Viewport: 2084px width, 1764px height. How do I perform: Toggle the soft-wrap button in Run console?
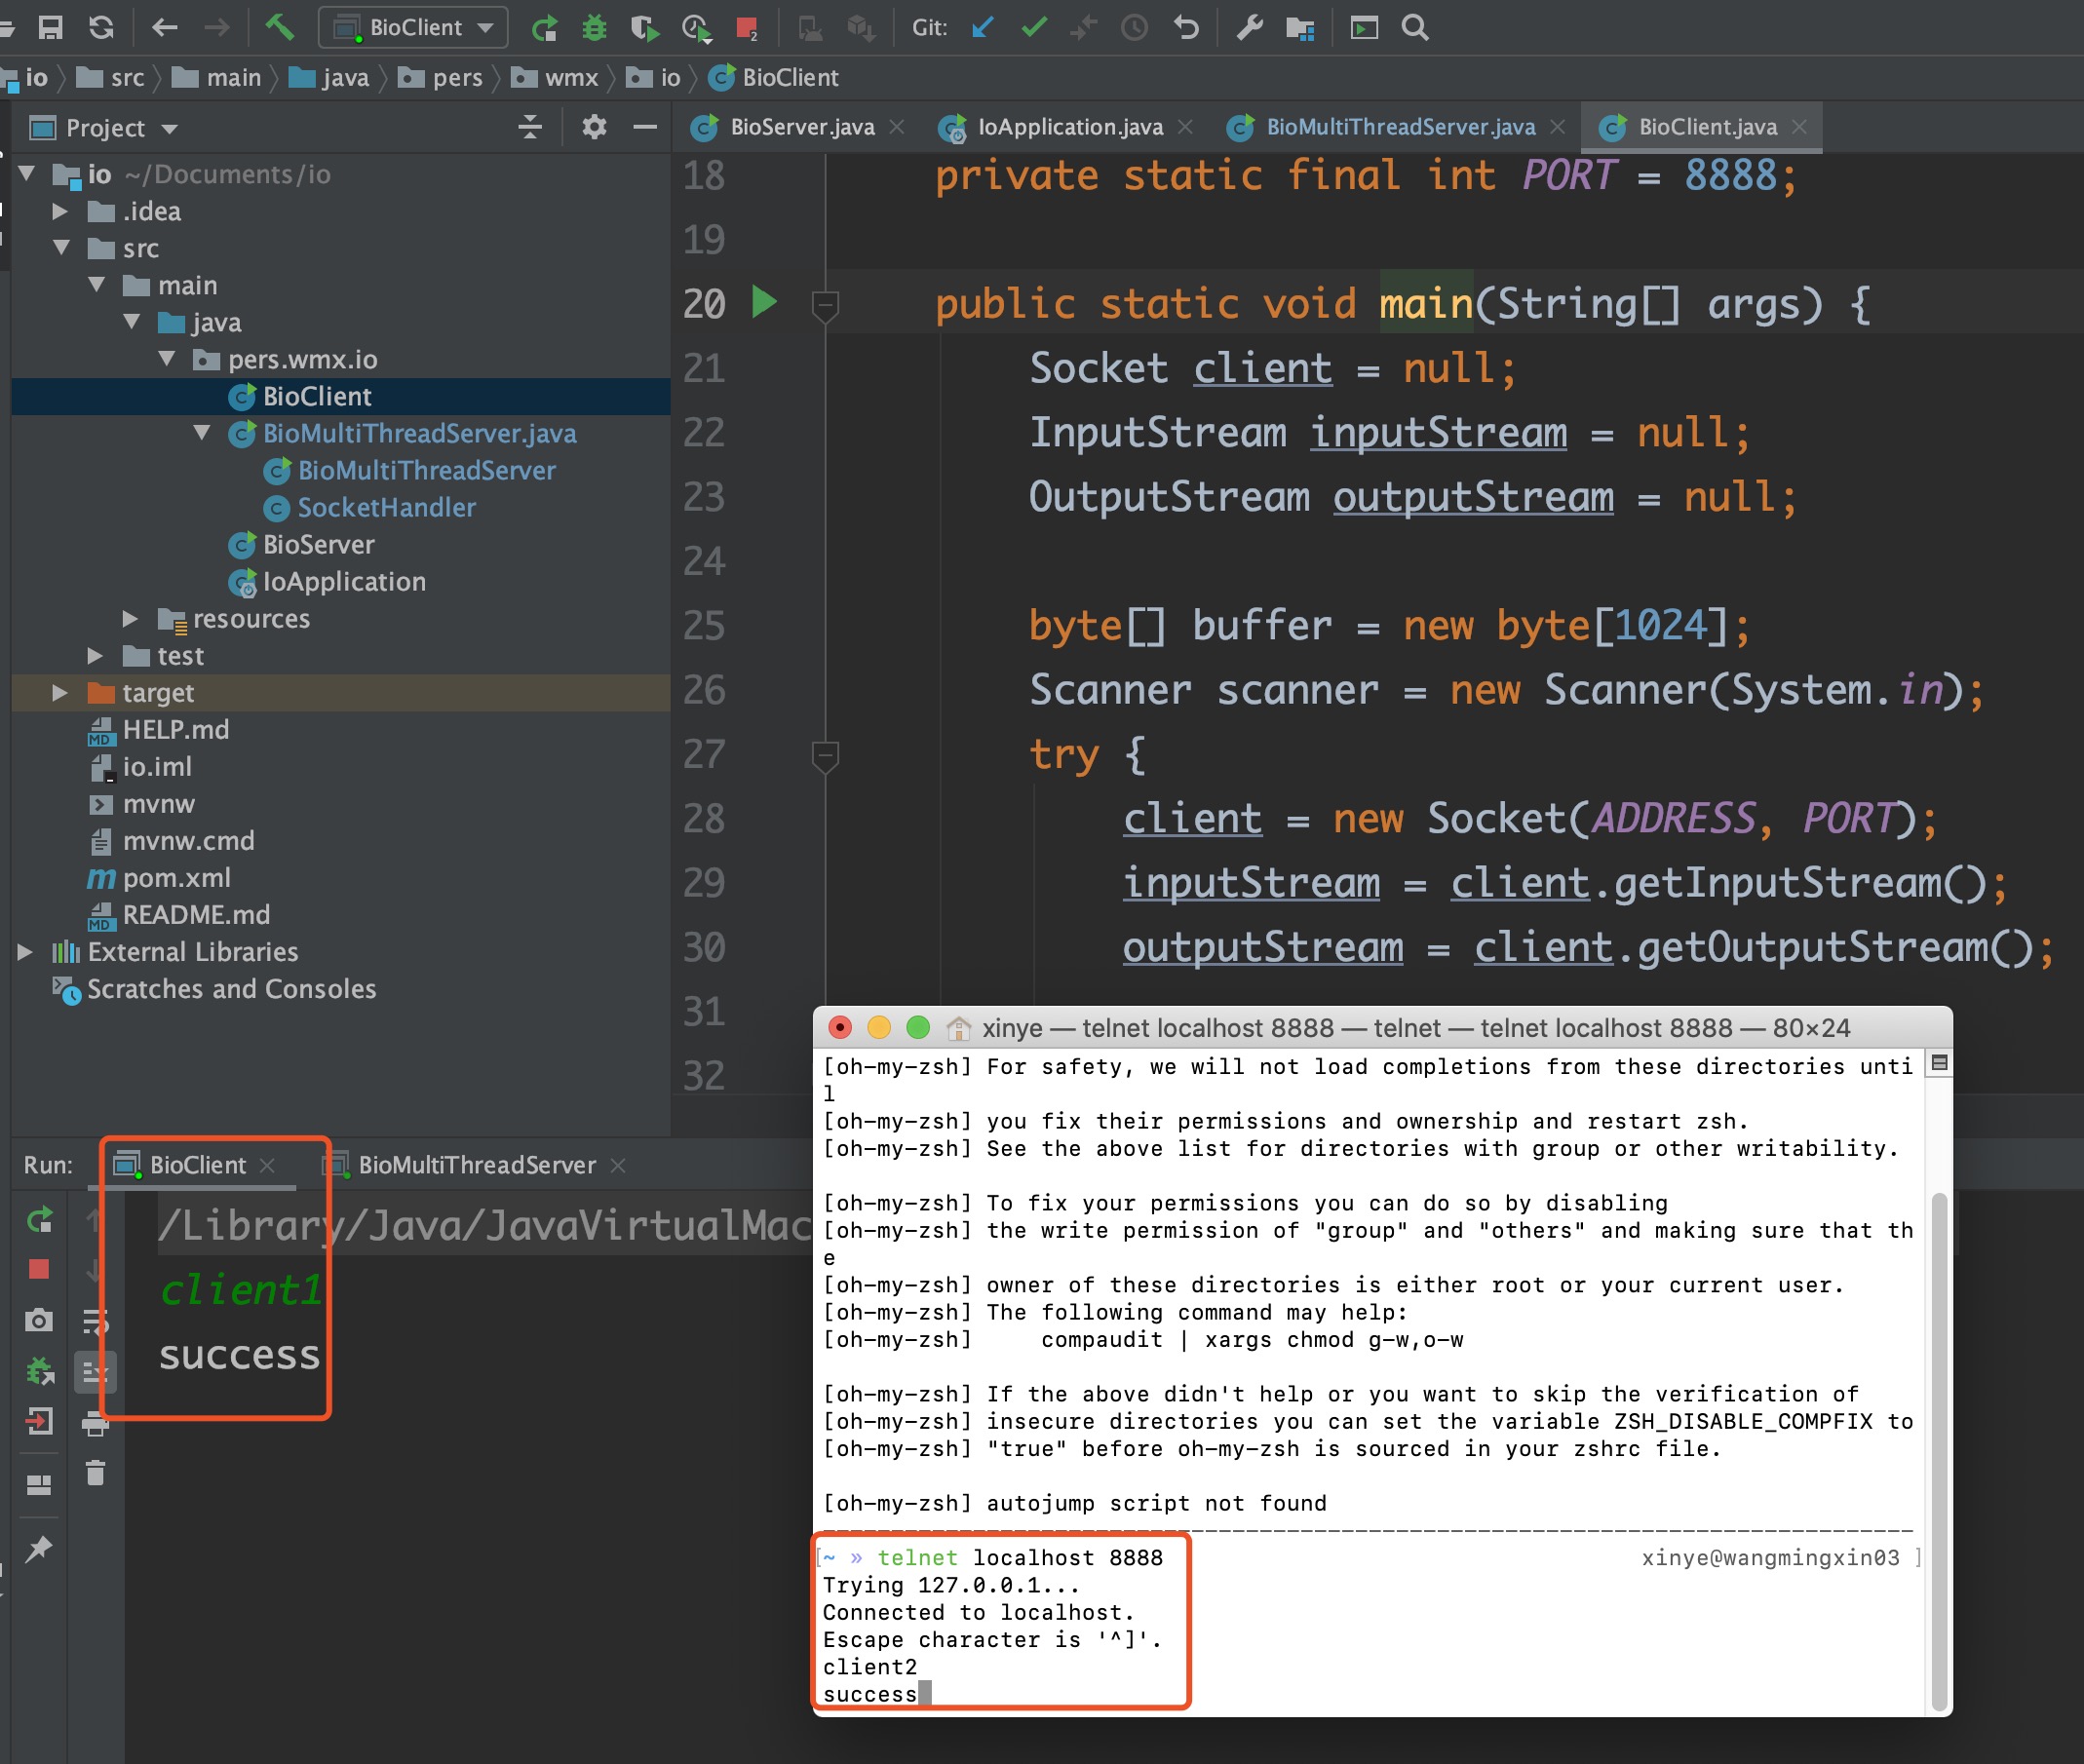(x=95, y=1322)
